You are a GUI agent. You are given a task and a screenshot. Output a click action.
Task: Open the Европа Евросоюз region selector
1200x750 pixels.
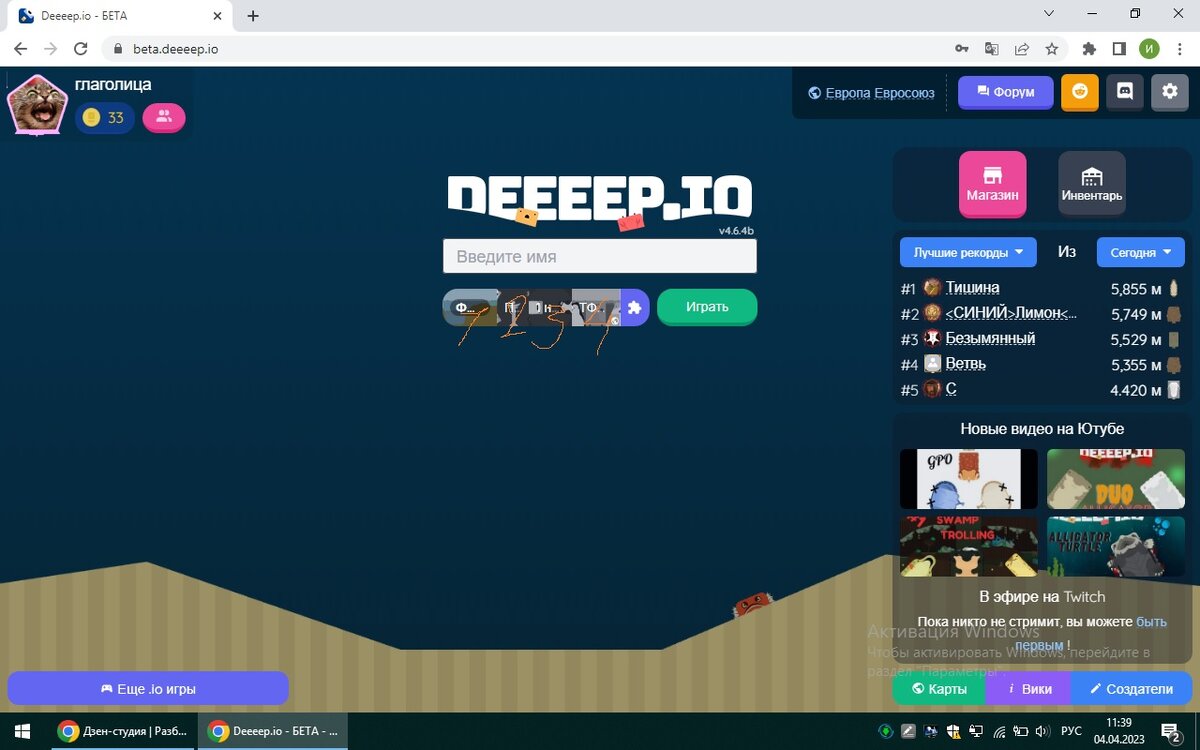click(x=871, y=93)
